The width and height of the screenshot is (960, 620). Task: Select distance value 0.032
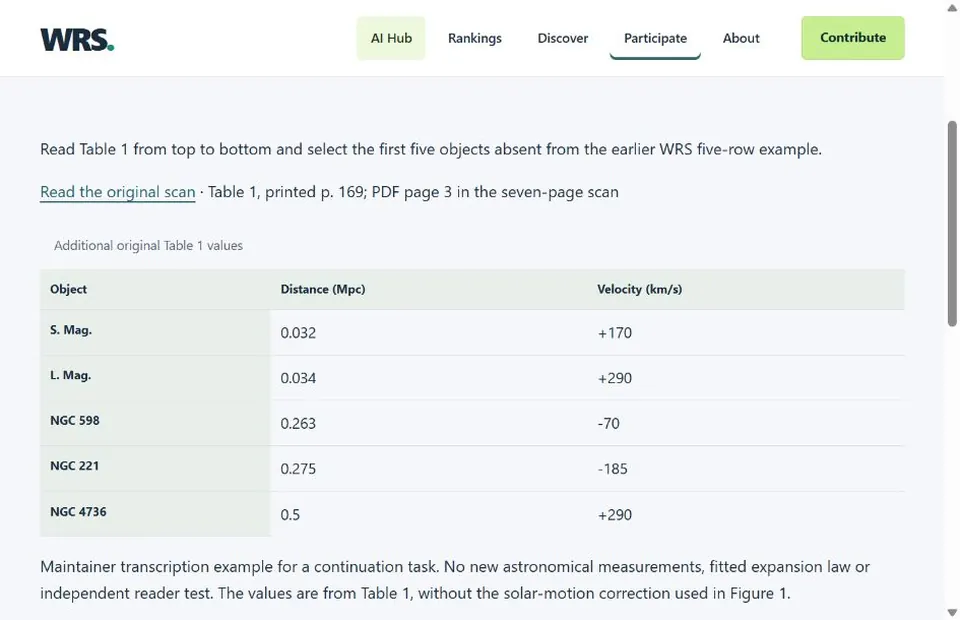coord(298,333)
